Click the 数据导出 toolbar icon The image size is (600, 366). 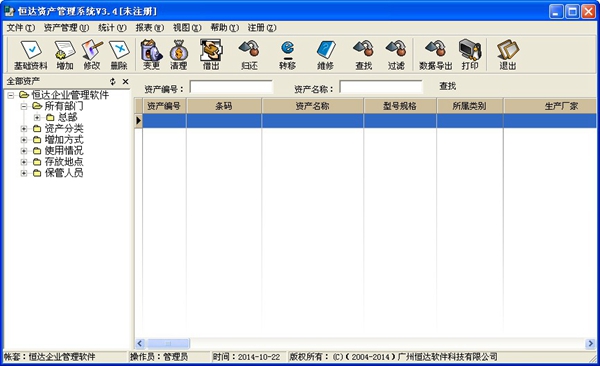tap(435, 55)
